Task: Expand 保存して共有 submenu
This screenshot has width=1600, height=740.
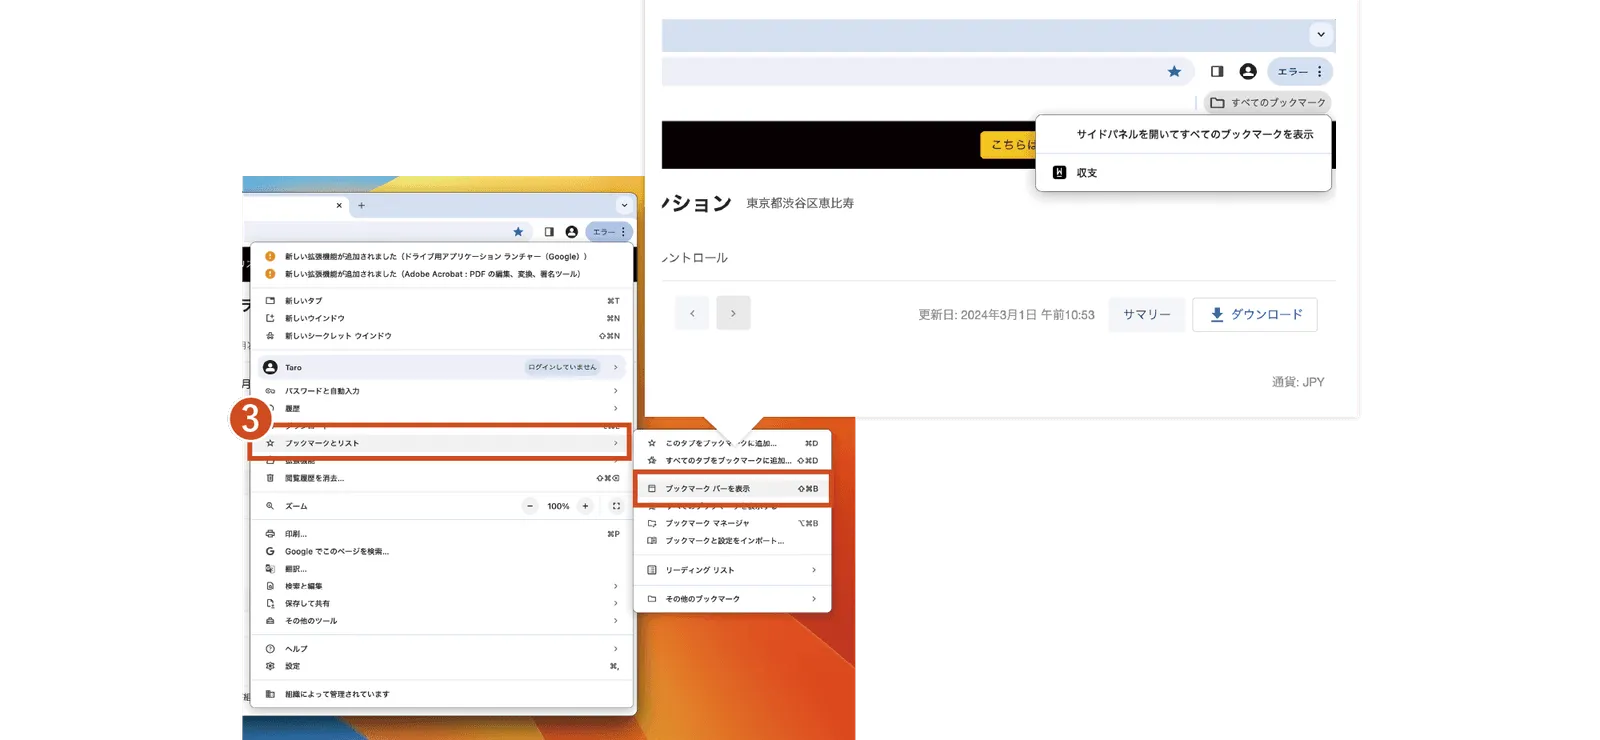Action: pyautogui.click(x=442, y=604)
